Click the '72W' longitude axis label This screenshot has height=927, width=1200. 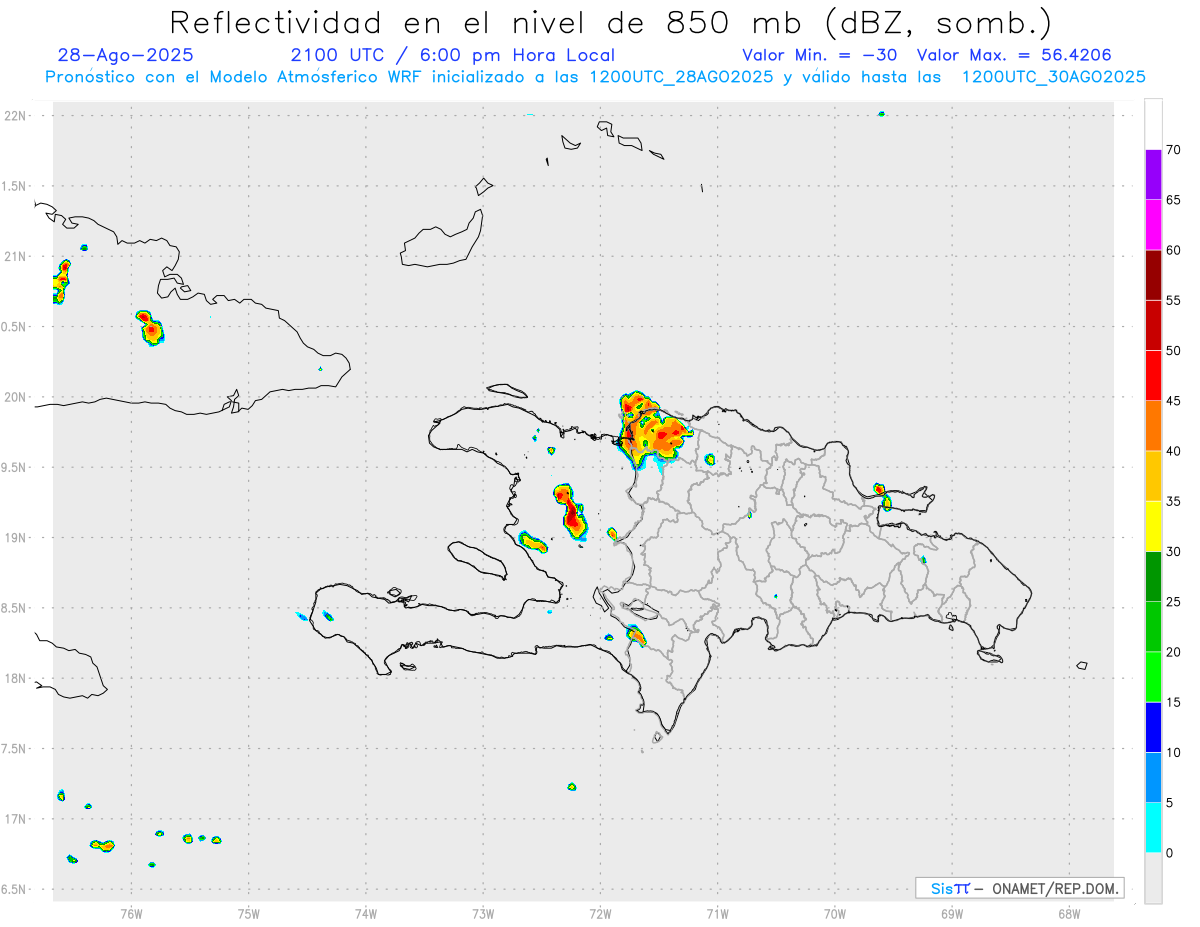600,913
